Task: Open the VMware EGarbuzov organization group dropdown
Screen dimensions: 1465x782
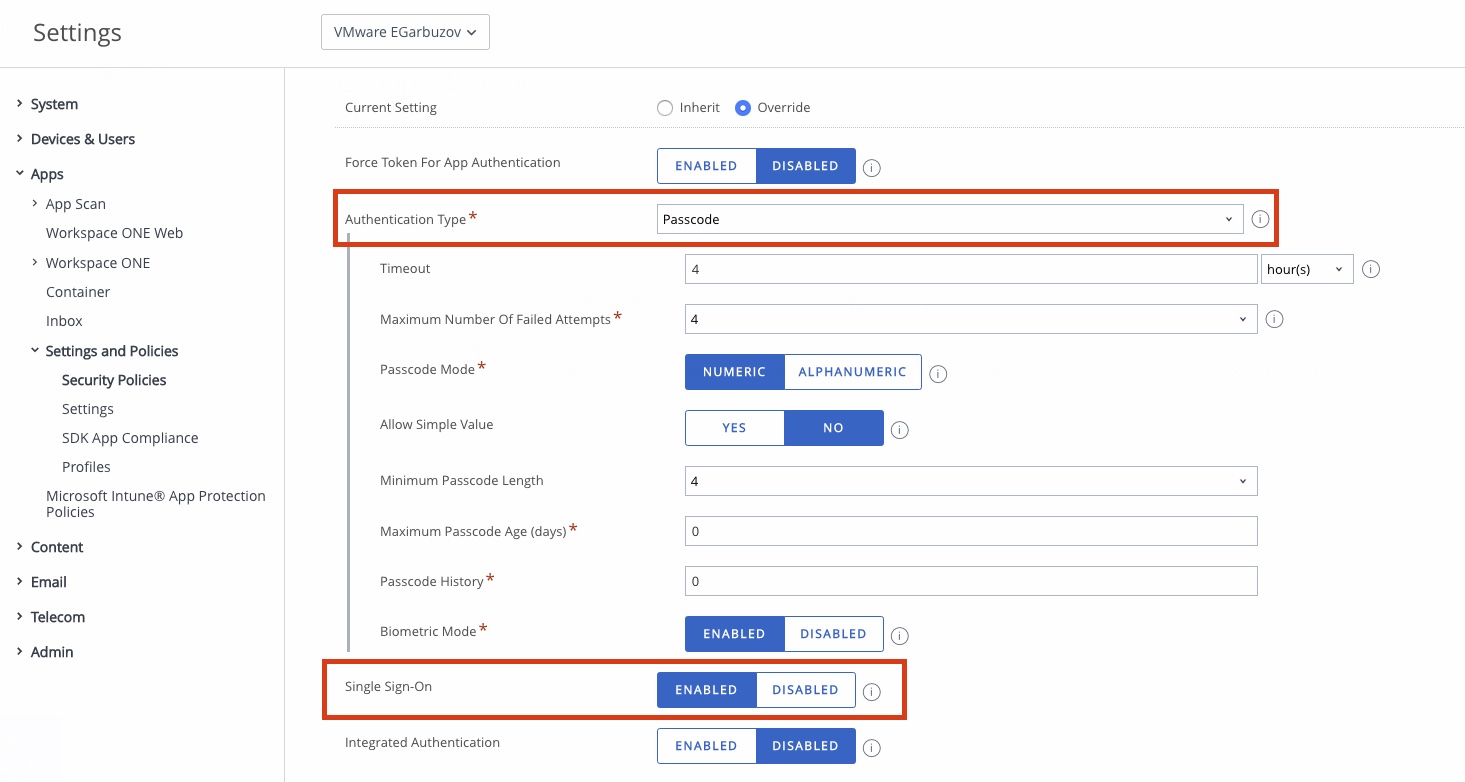Action: coord(405,33)
